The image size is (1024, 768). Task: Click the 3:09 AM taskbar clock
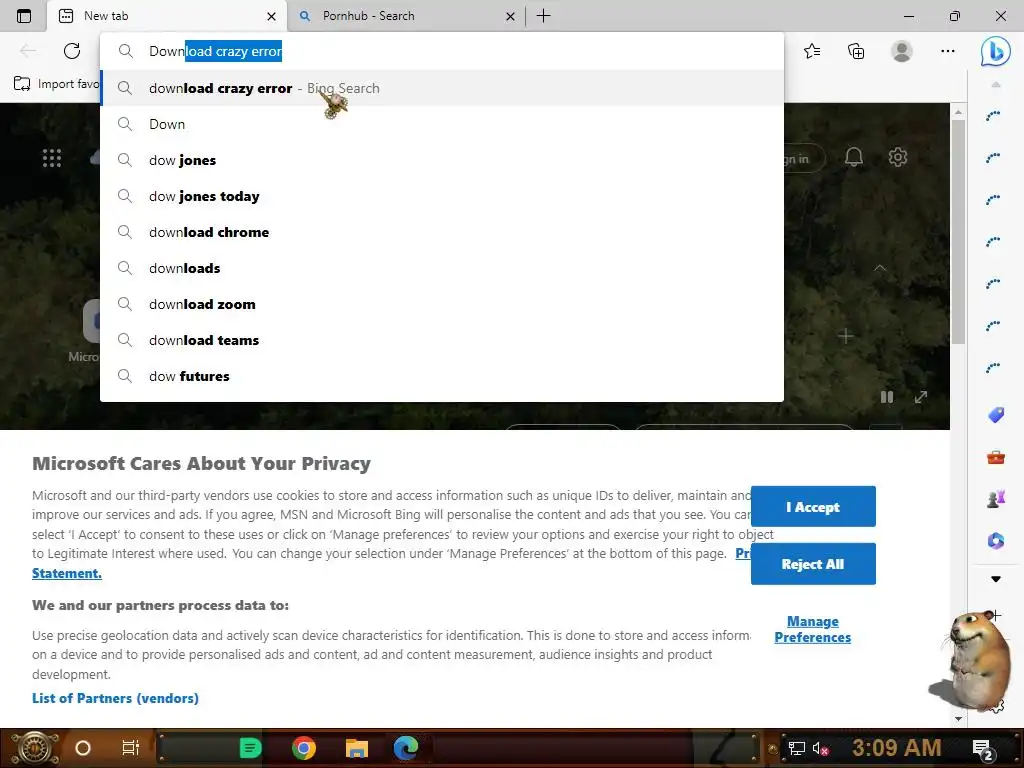pyautogui.click(x=896, y=748)
